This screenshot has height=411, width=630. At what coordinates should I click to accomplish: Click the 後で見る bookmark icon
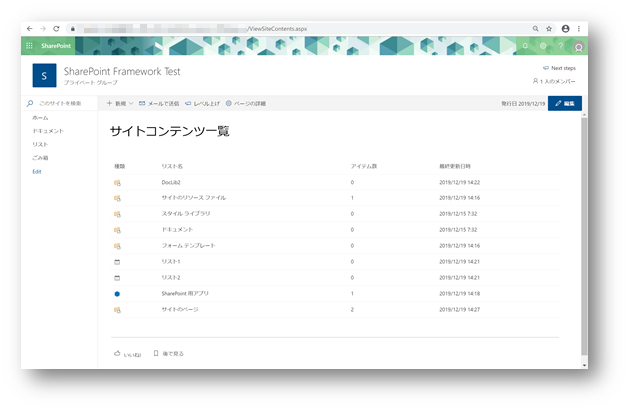pyautogui.click(x=156, y=353)
